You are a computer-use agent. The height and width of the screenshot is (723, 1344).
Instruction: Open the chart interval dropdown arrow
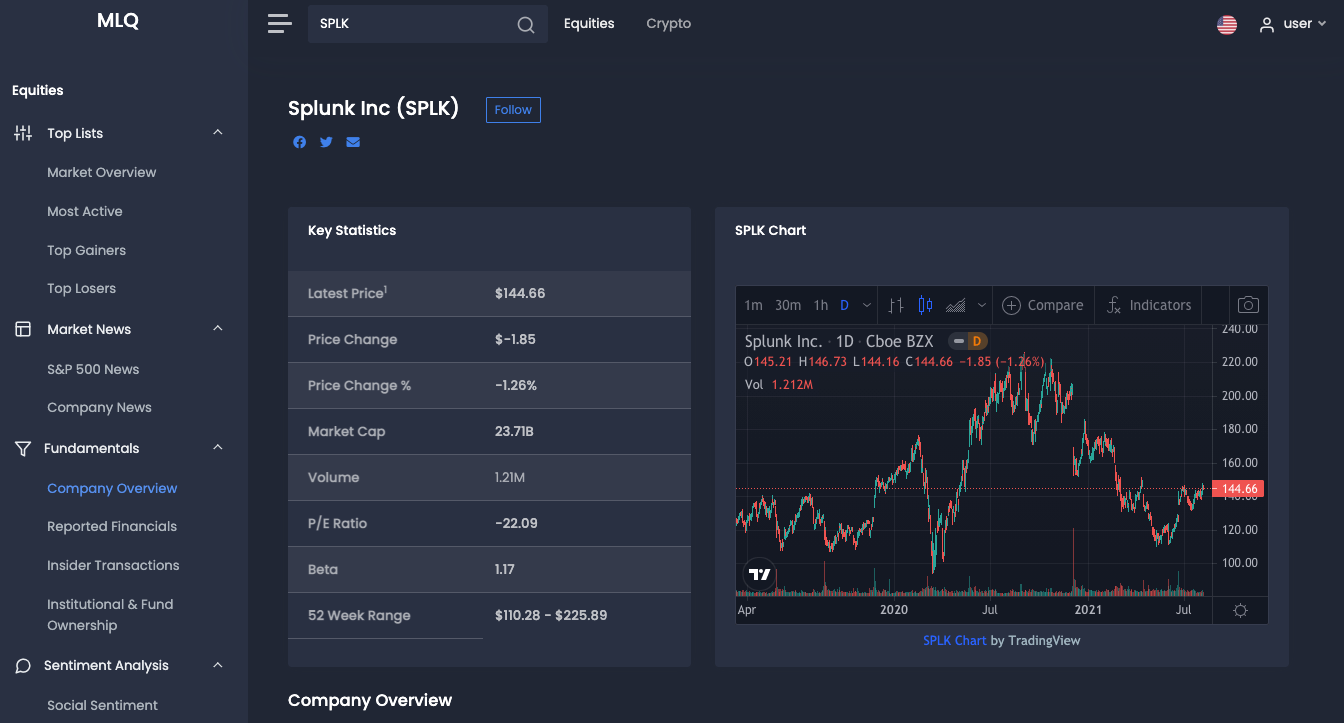point(867,305)
